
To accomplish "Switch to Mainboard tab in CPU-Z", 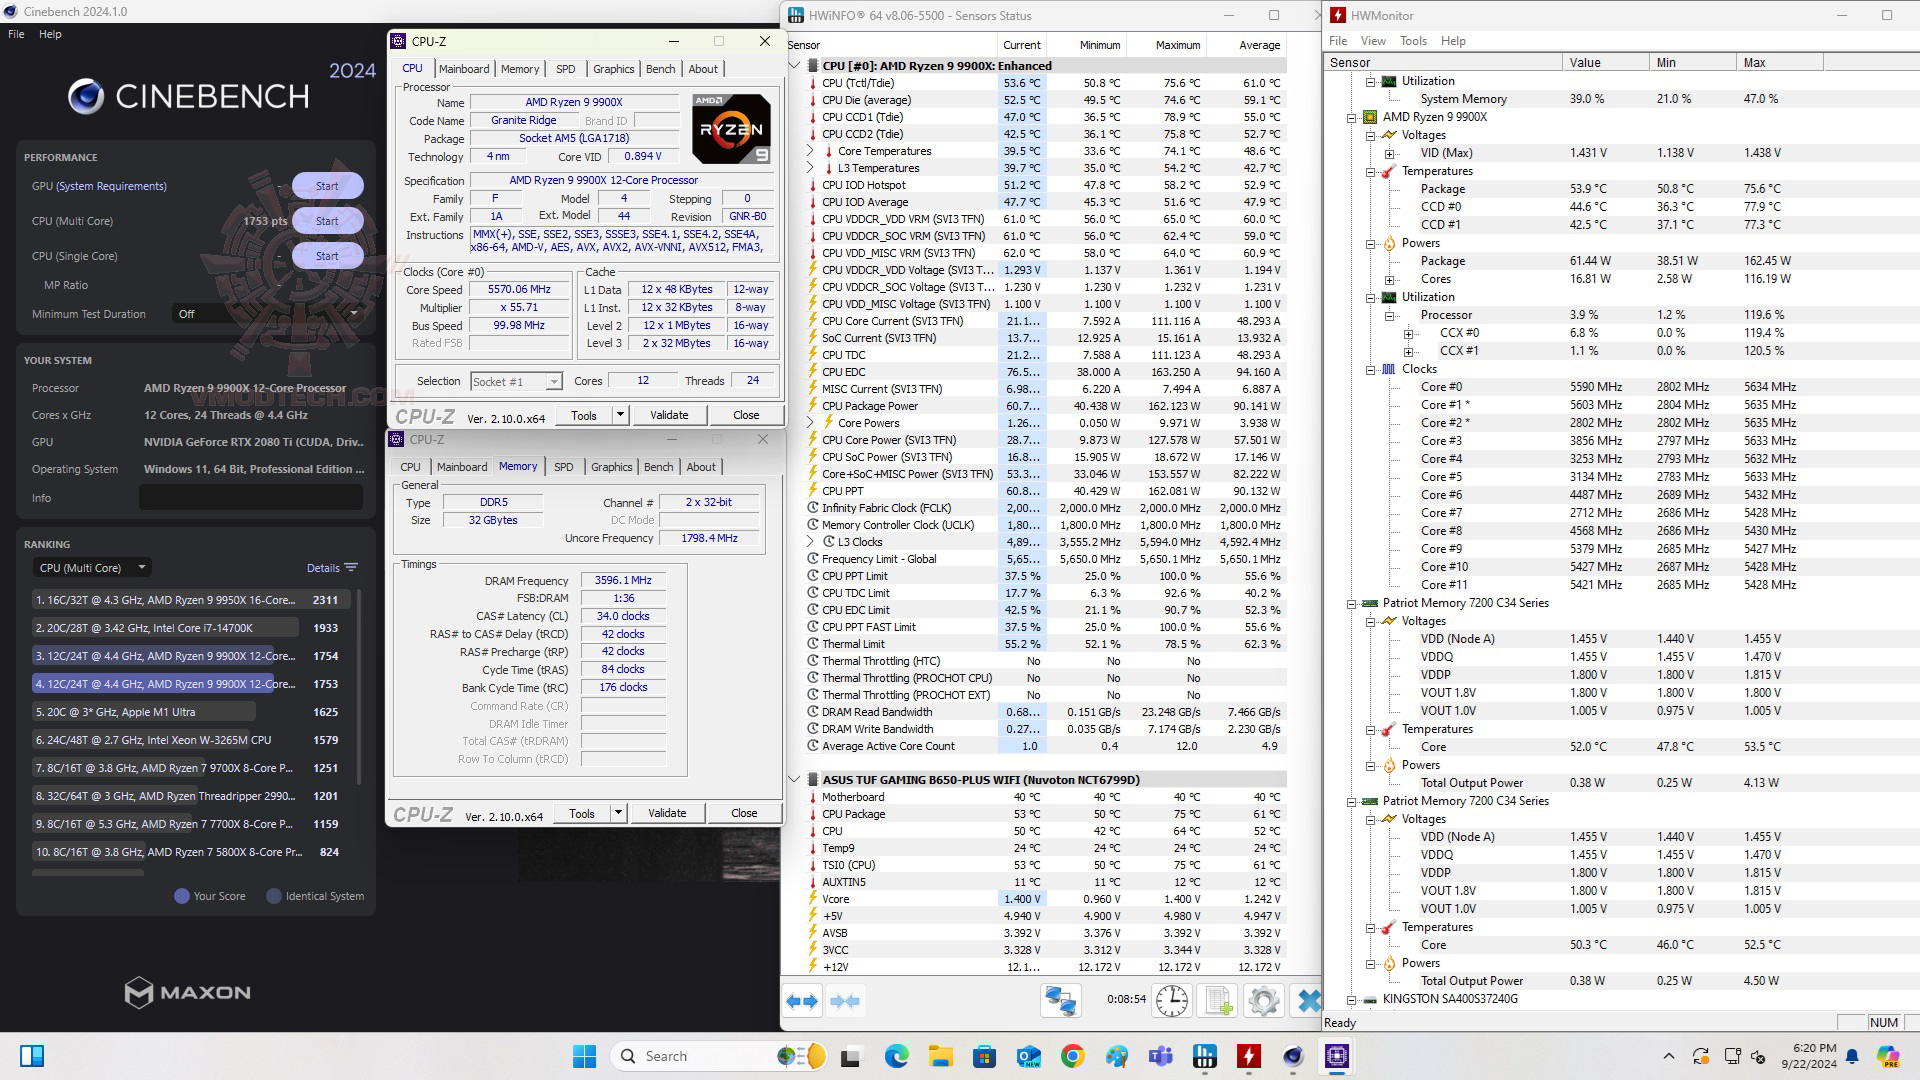I will pos(464,69).
